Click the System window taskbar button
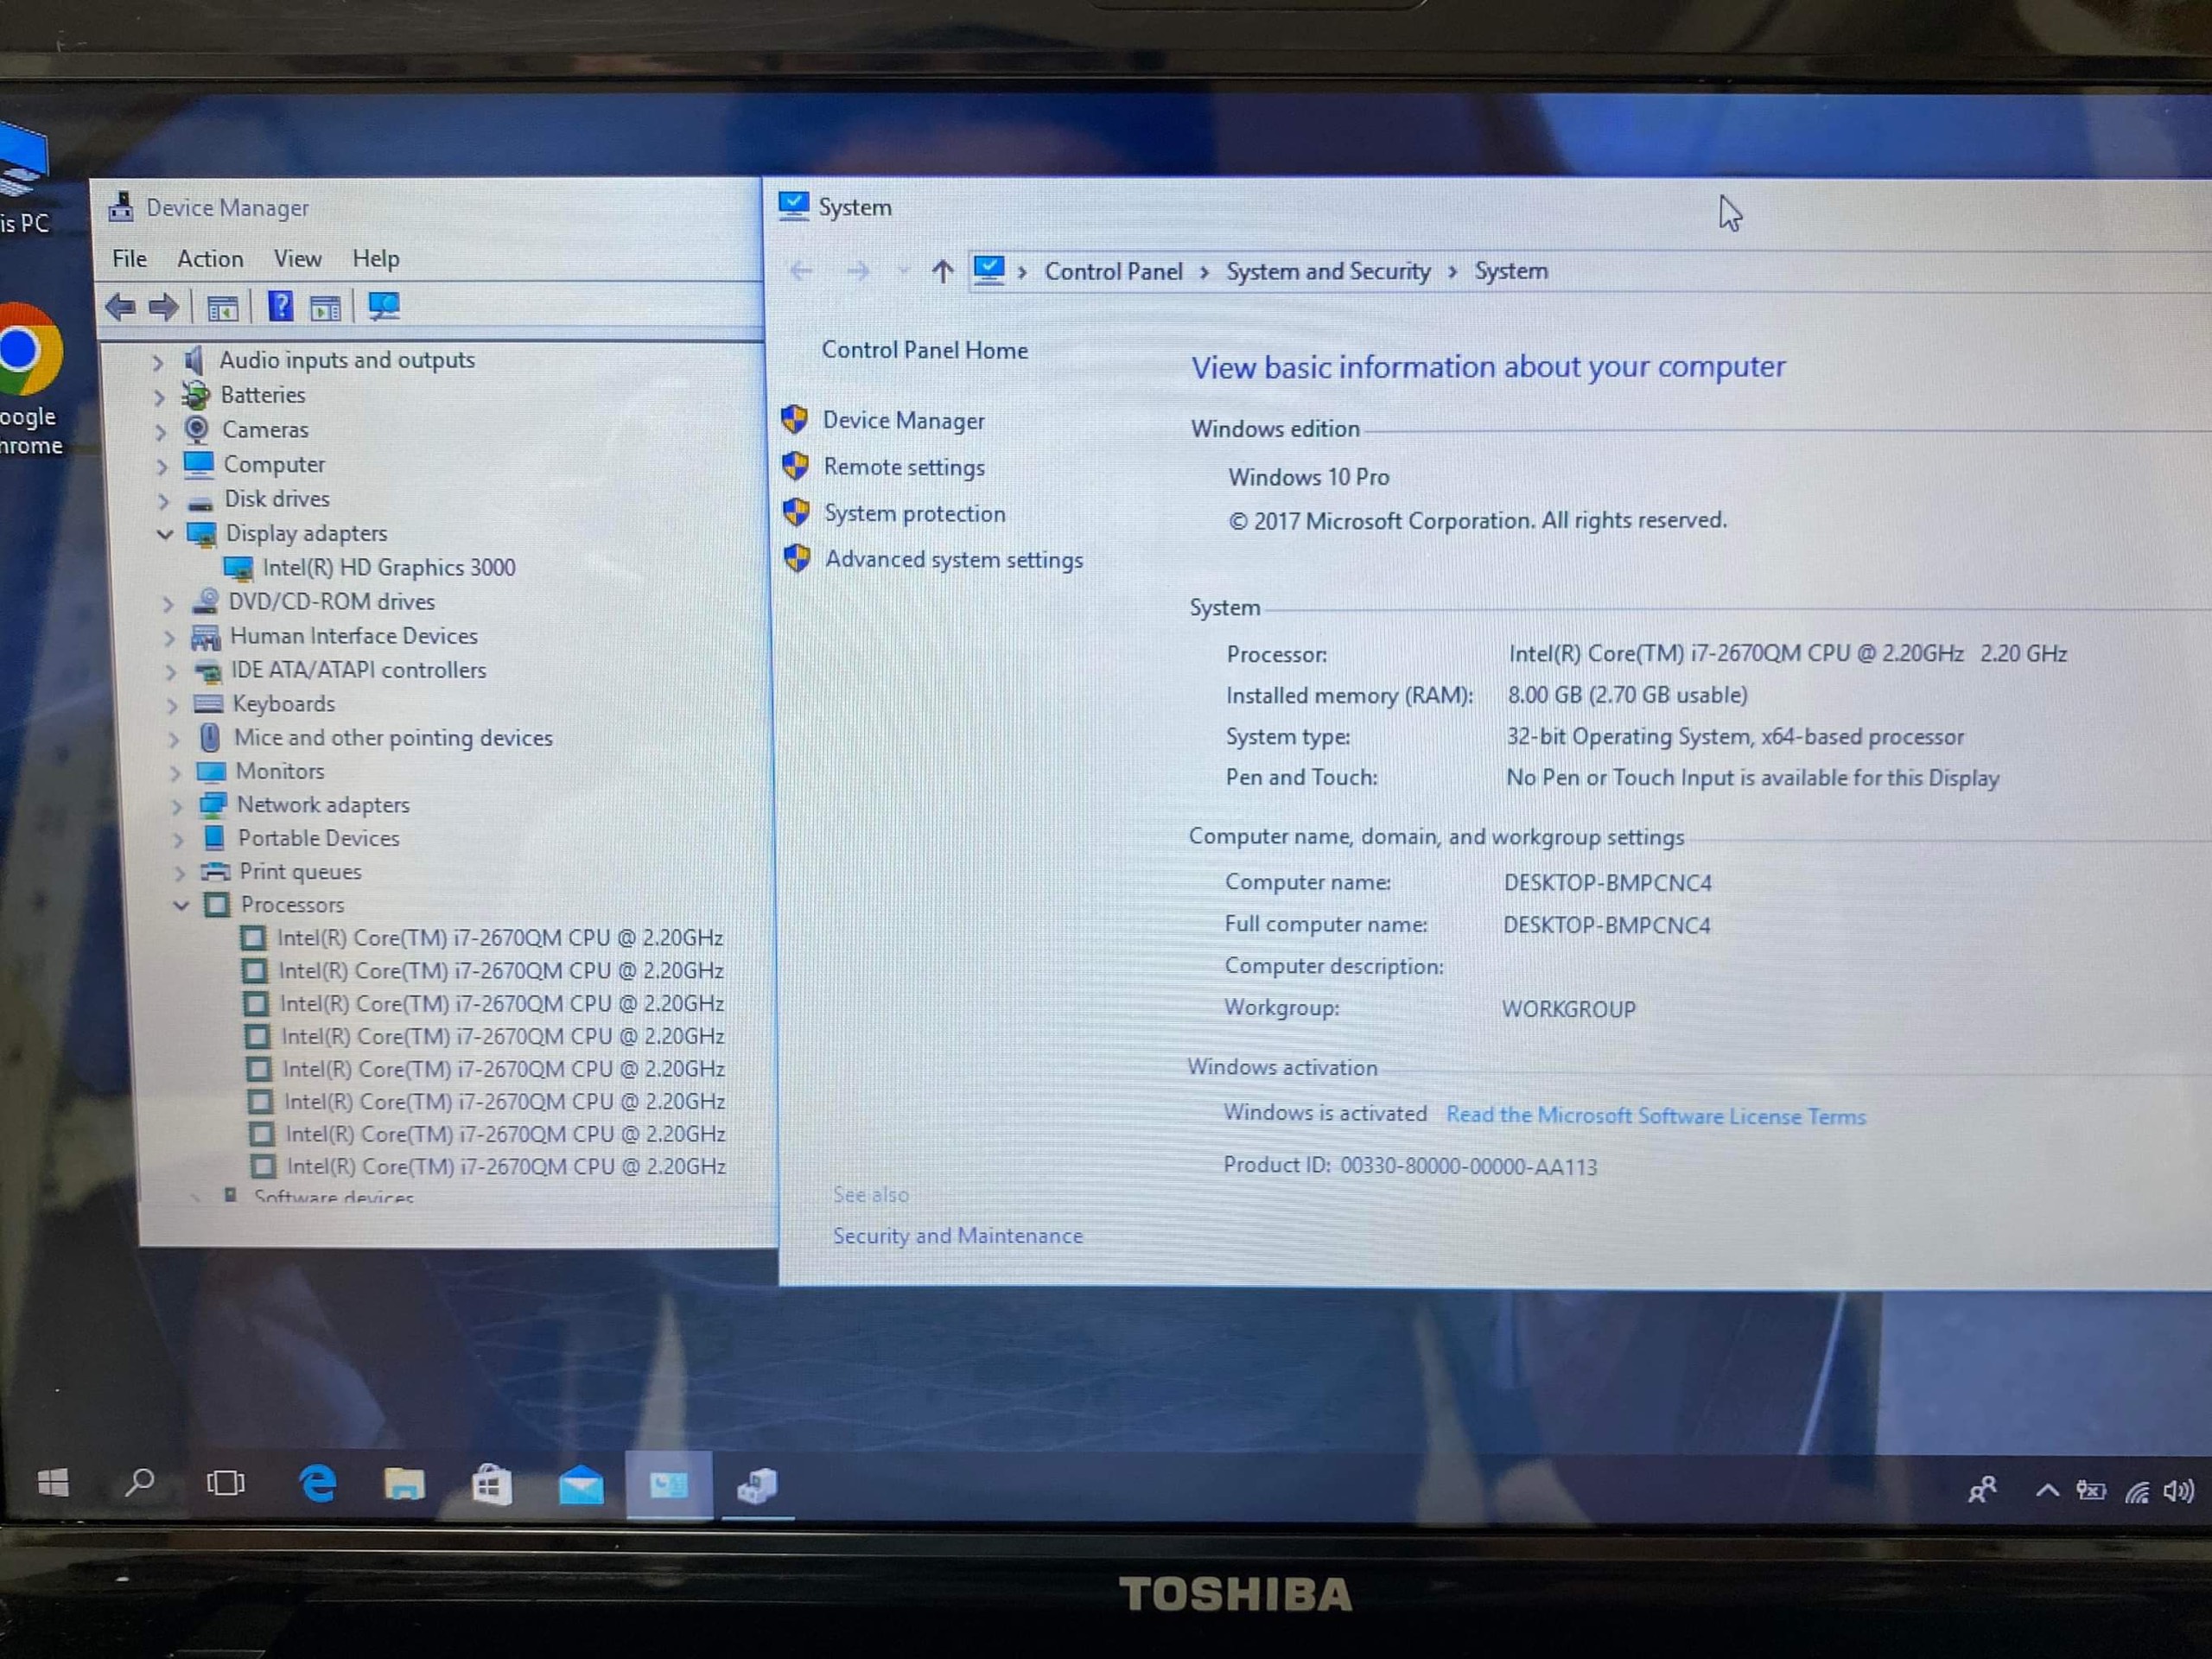The width and height of the screenshot is (2212, 1659). point(669,1486)
